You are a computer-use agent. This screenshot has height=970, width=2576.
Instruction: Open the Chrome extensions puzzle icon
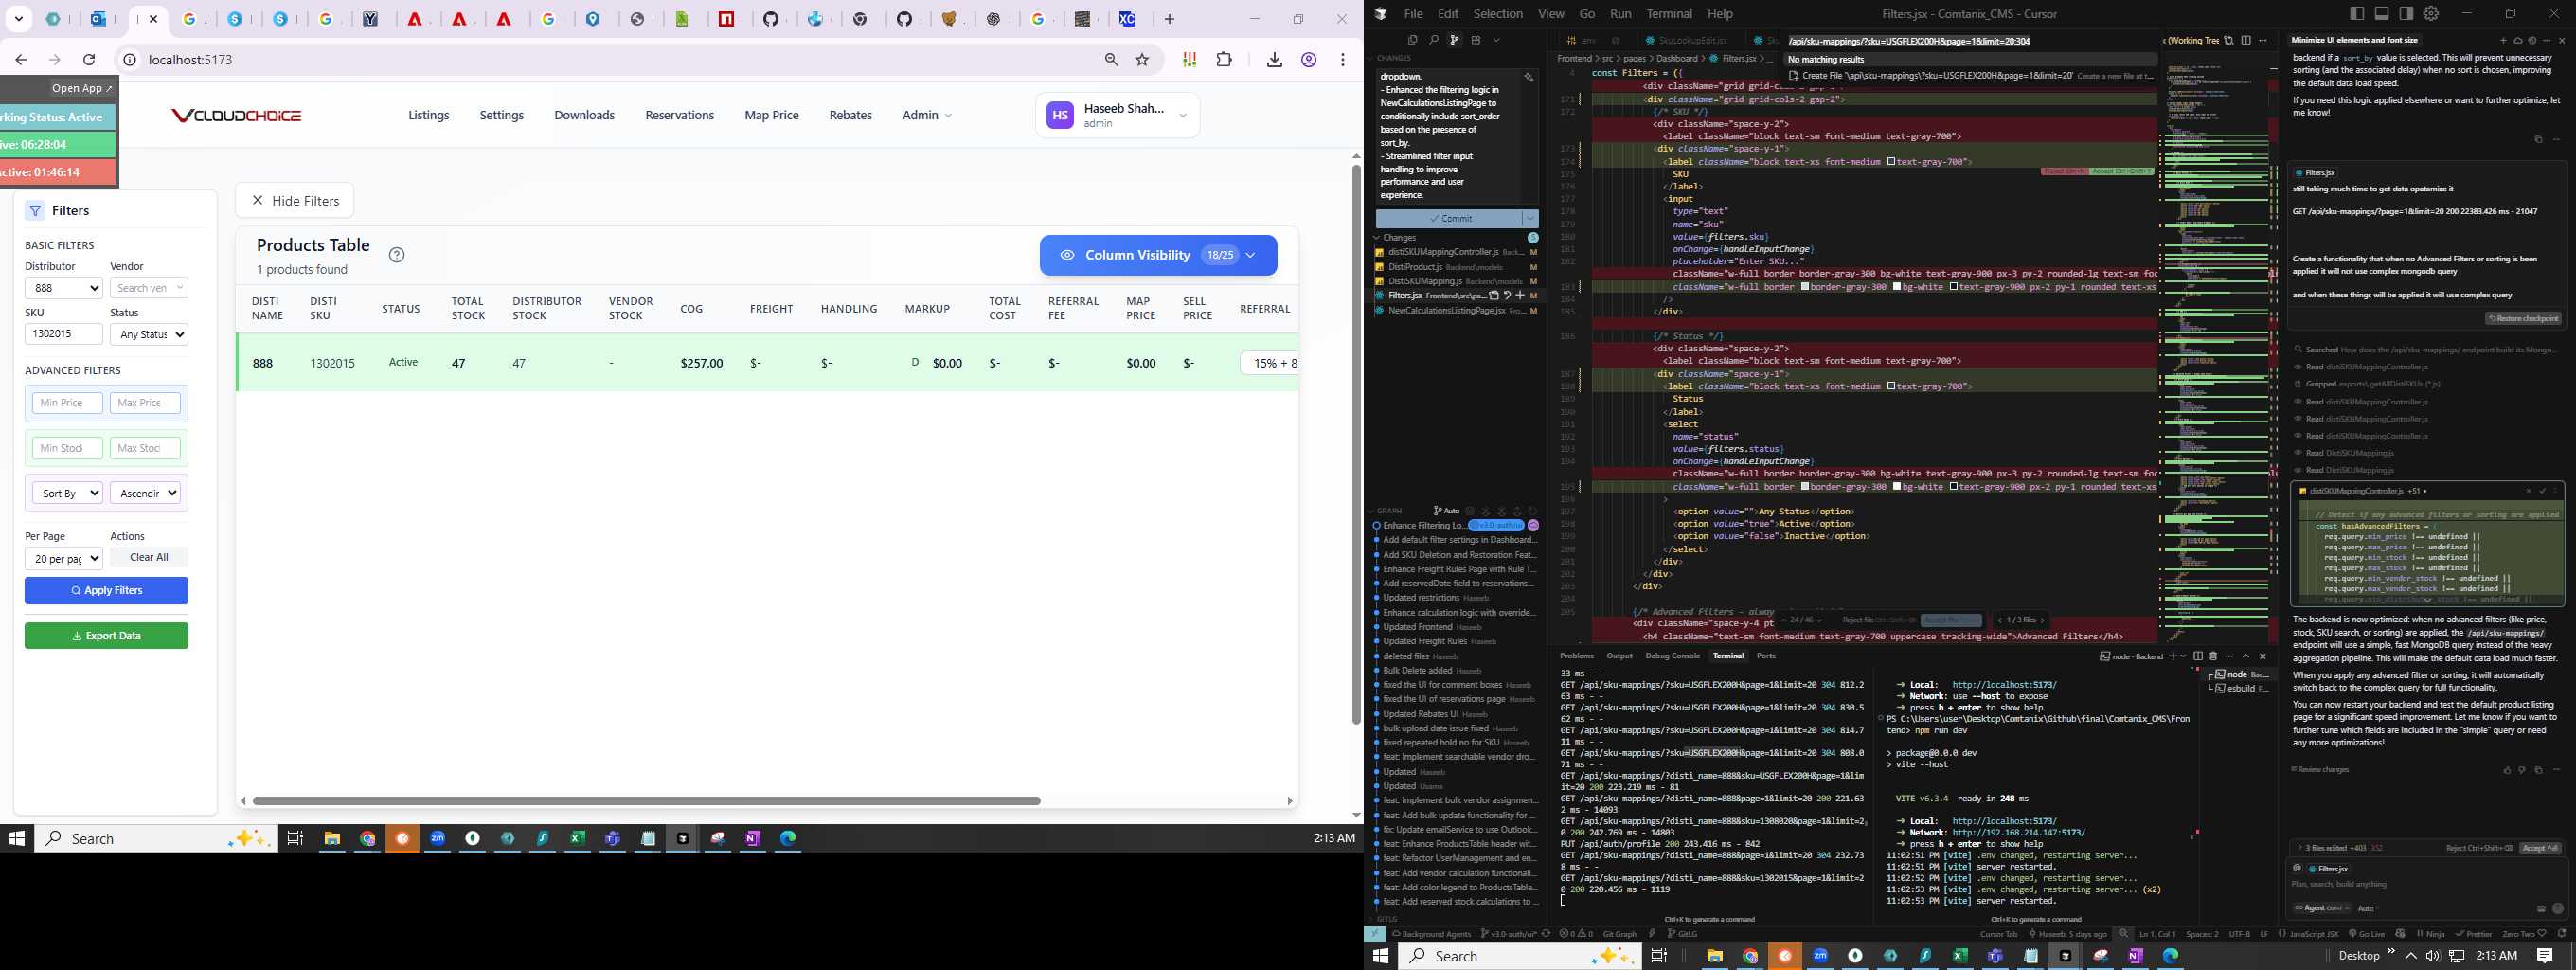pyautogui.click(x=1224, y=60)
